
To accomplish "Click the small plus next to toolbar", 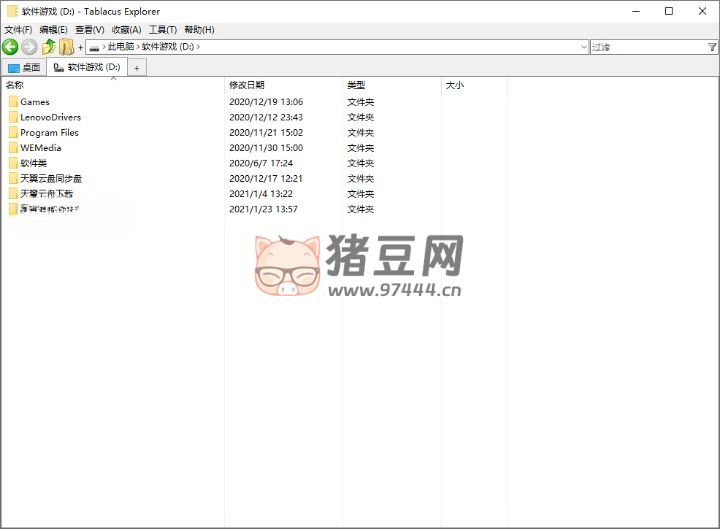I will [80, 48].
